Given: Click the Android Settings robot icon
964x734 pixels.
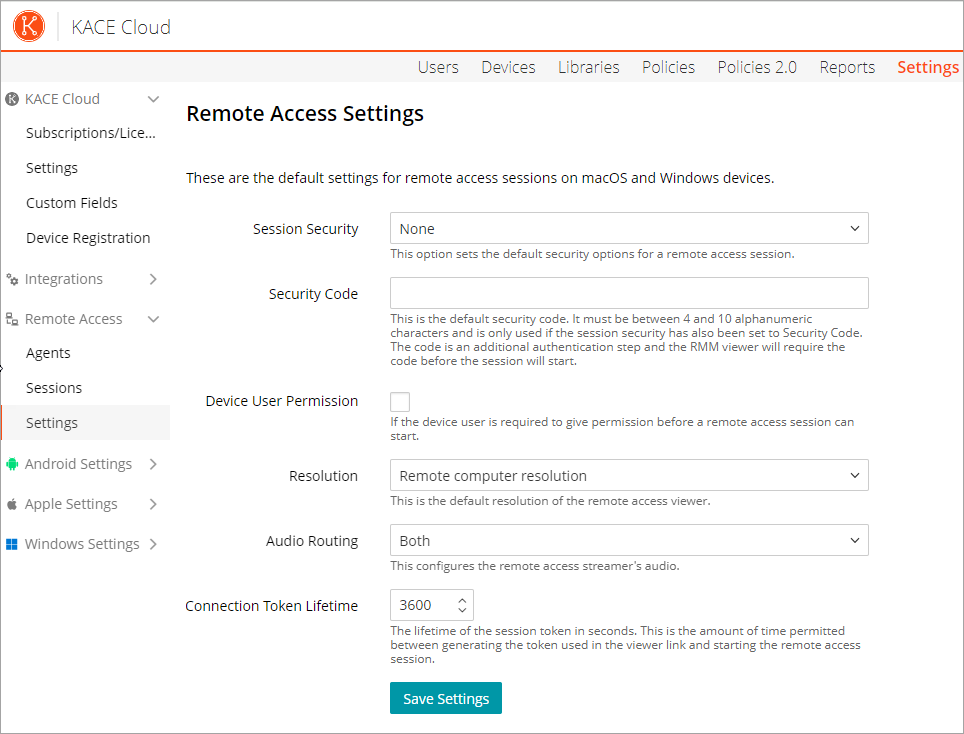Looking at the screenshot, I should [x=12, y=464].
